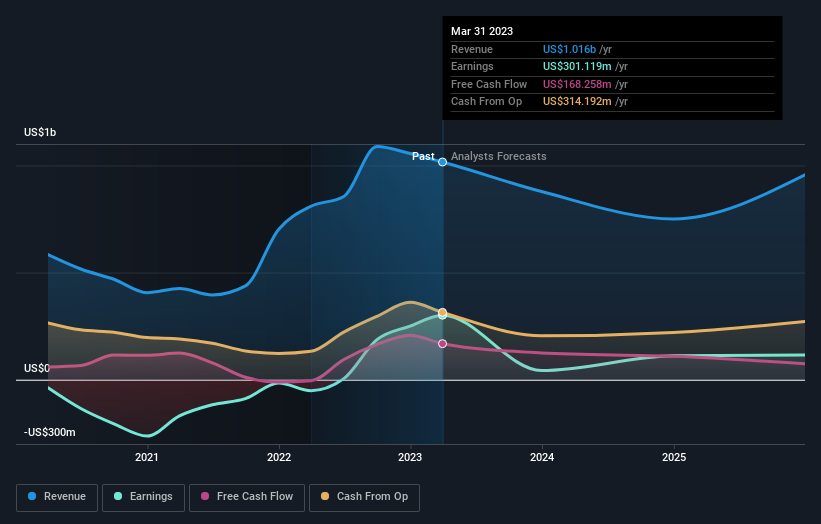Click the tooltip 'Revenue' row label
The image size is (821, 524).
click(472, 49)
